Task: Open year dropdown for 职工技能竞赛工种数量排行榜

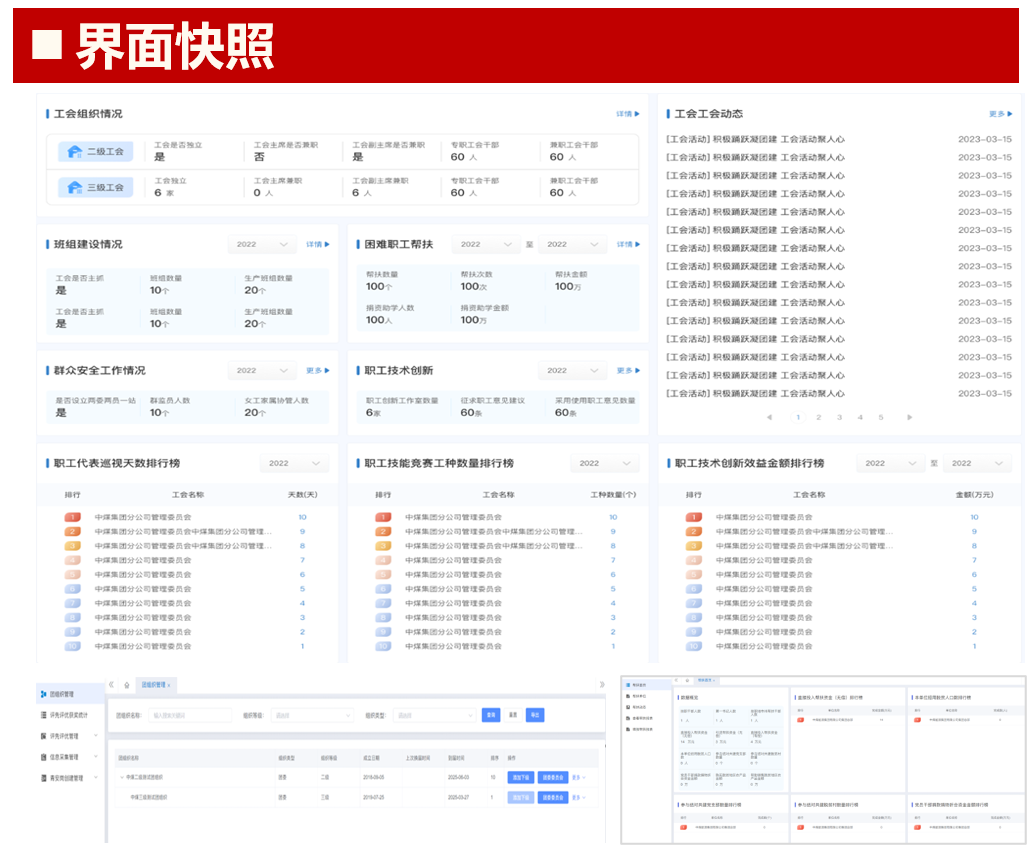Action: click(x=604, y=463)
